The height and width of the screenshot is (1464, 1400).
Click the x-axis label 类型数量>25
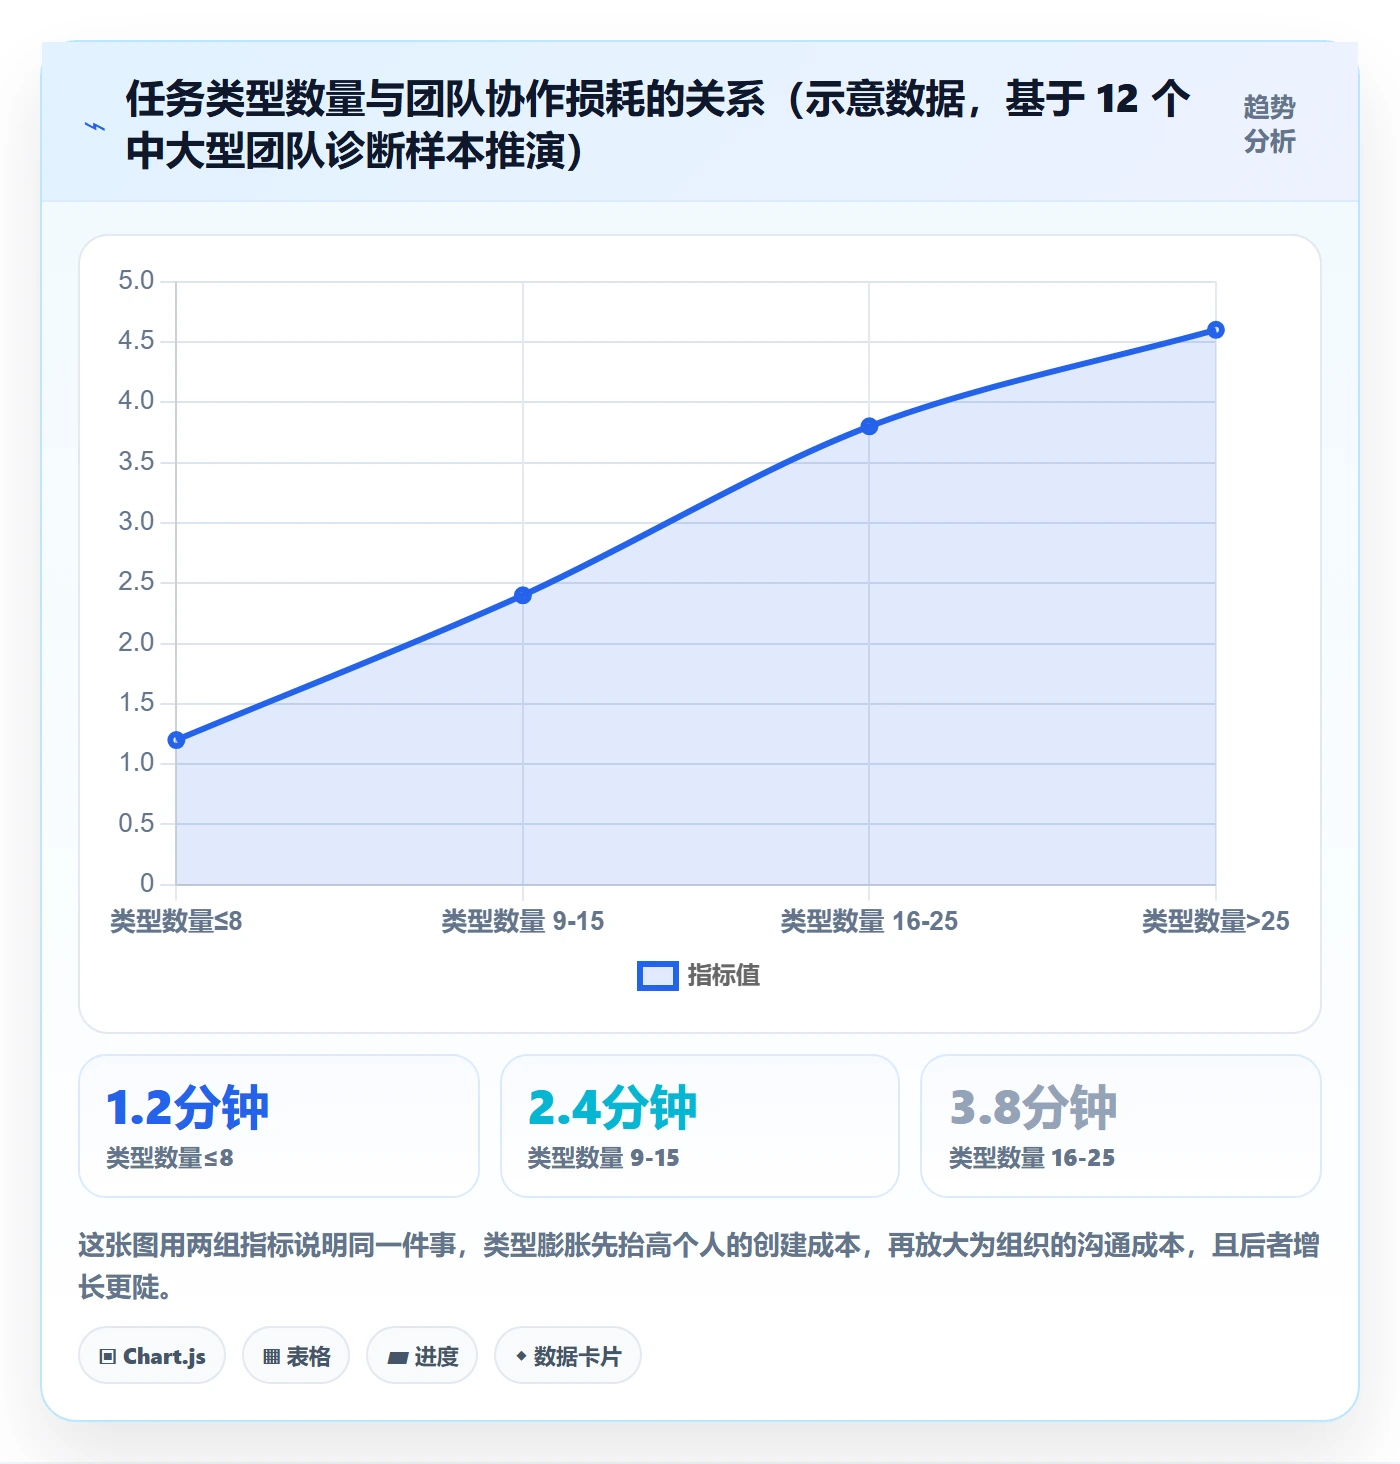(x=1216, y=921)
